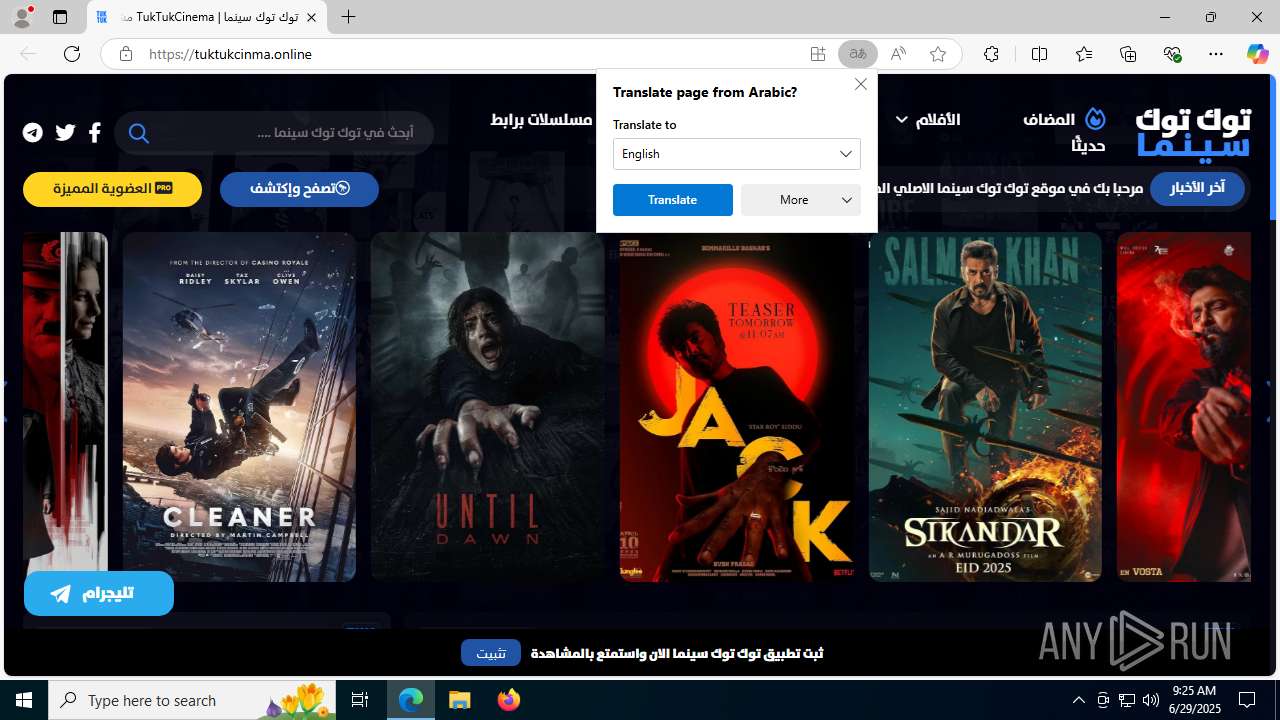
Task: Open the Until Dawn movie poster
Action: click(487, 407)
